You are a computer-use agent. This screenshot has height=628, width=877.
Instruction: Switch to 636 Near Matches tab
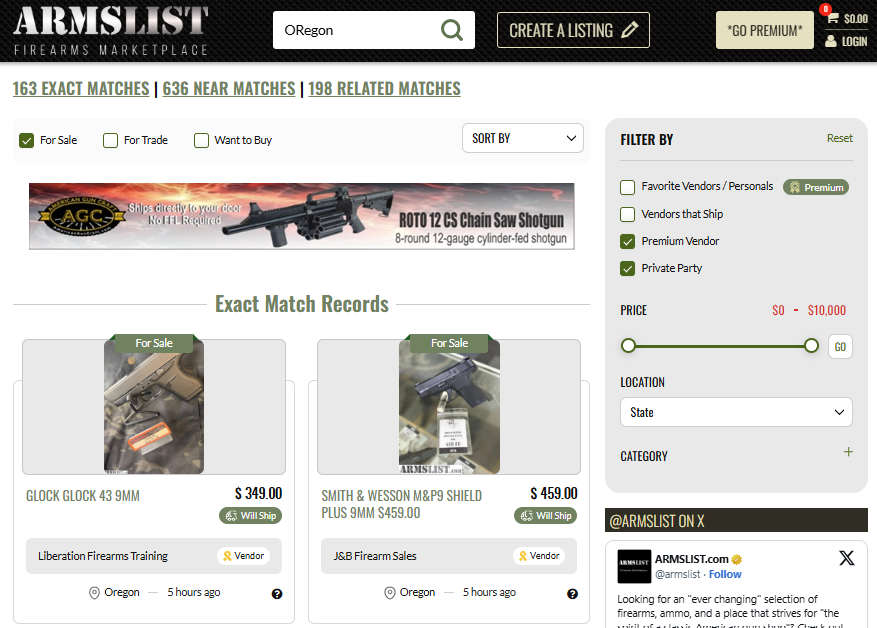229,89
